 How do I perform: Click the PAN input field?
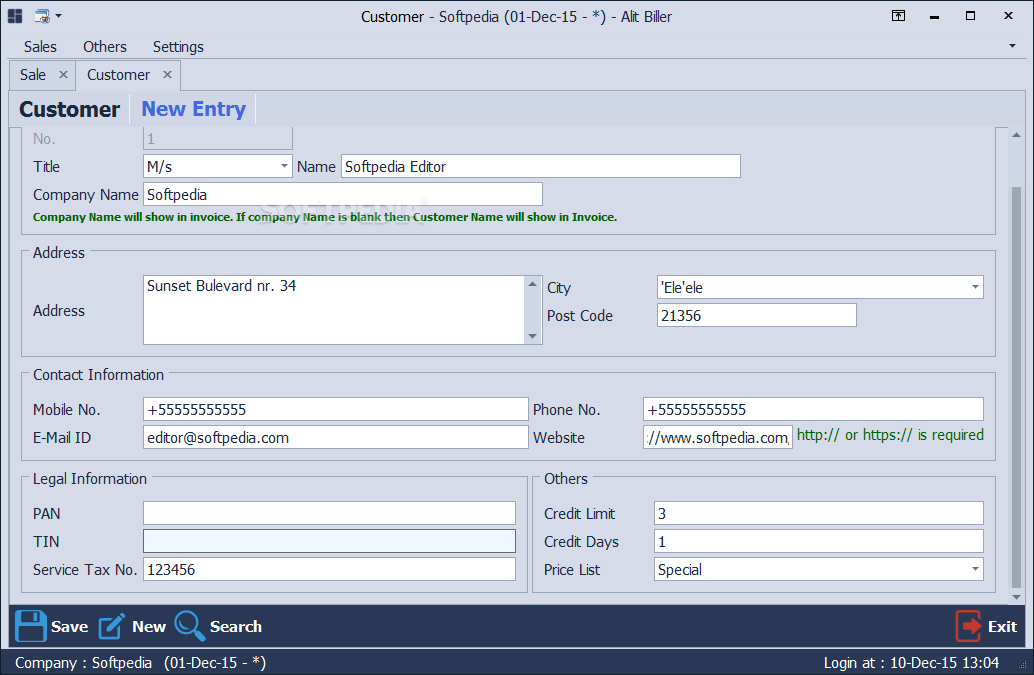[x=329, y=514]
